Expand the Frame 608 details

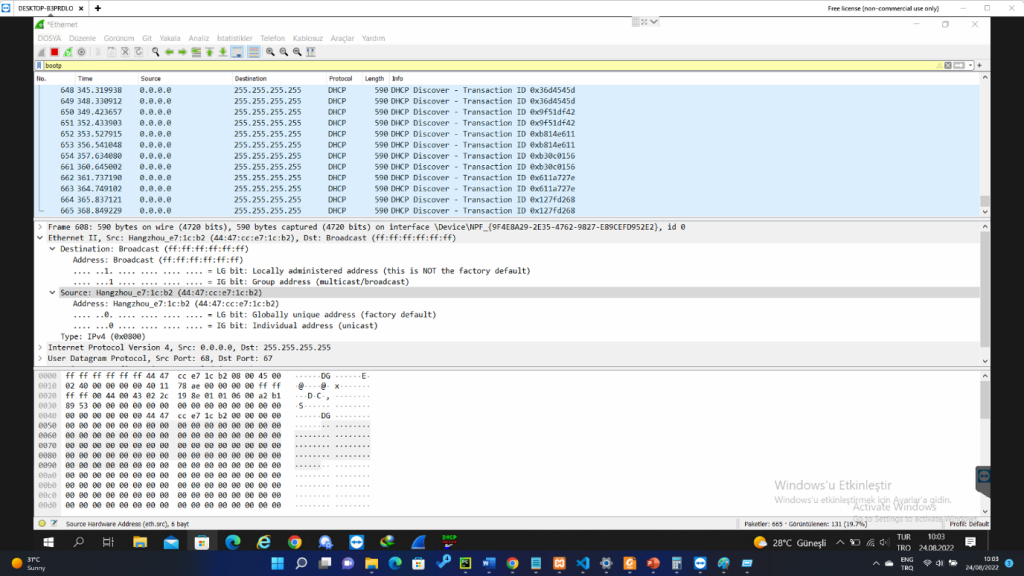click(40, 227)
